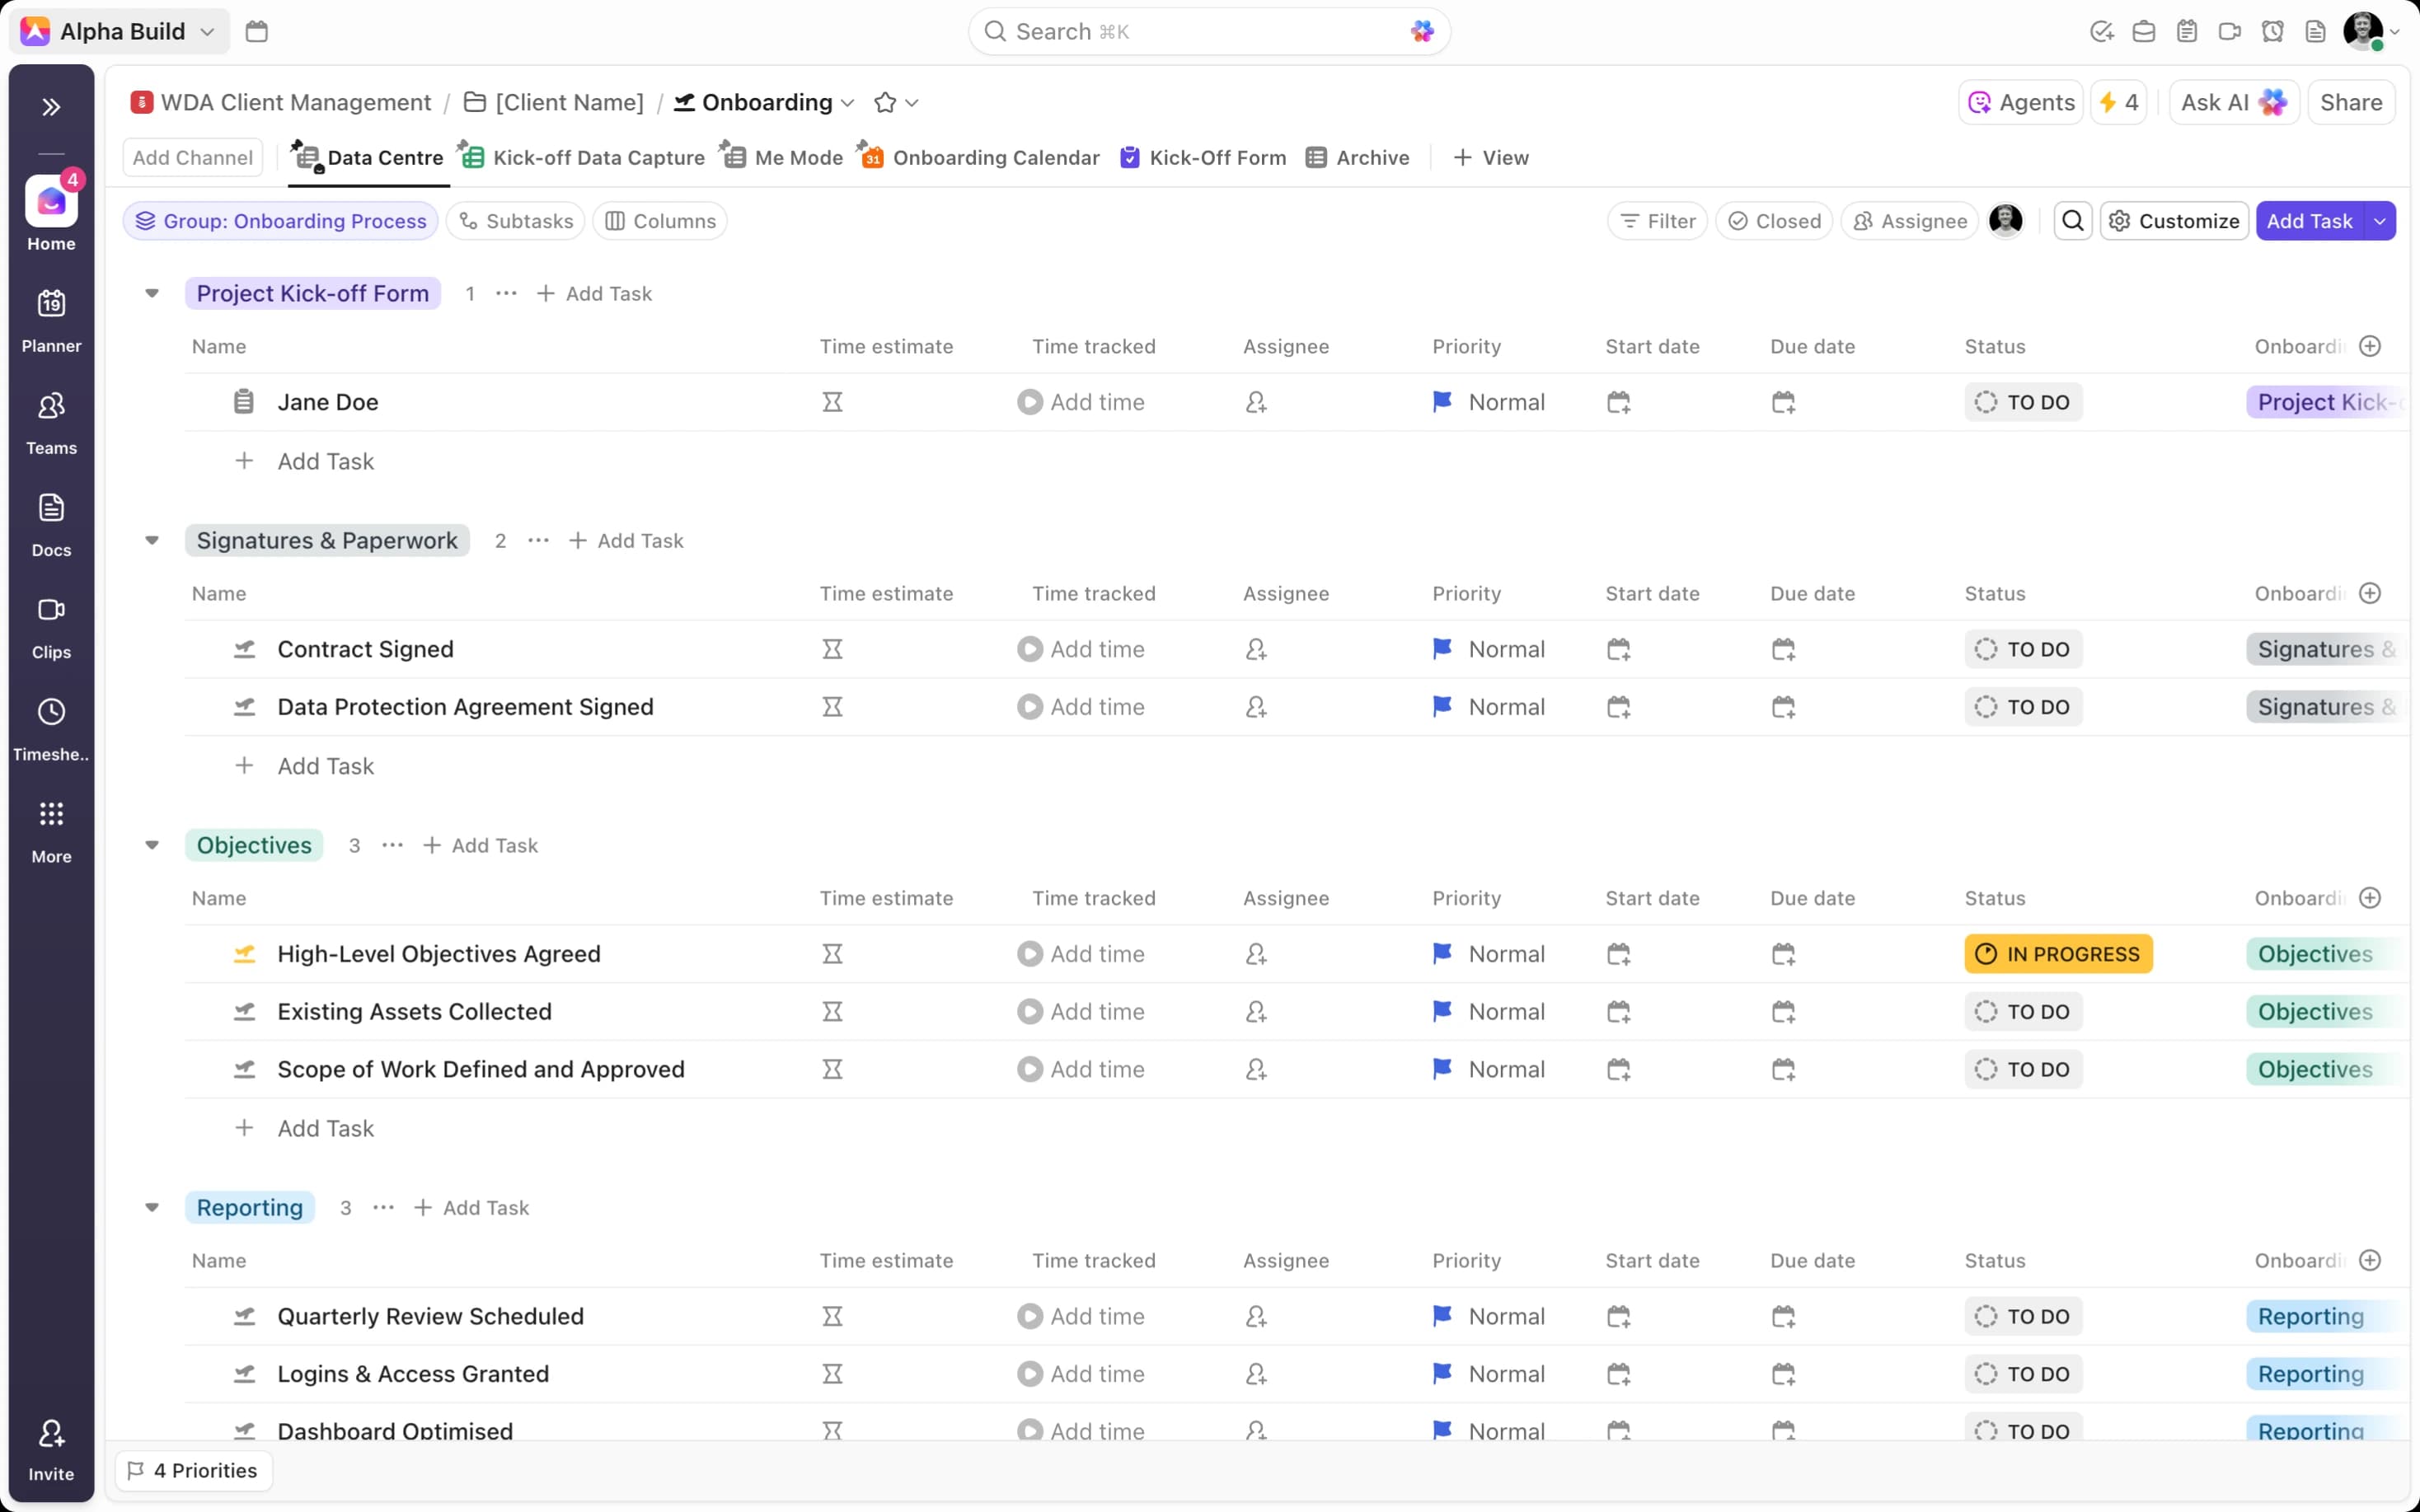Click the Share button

[2350, 103]
